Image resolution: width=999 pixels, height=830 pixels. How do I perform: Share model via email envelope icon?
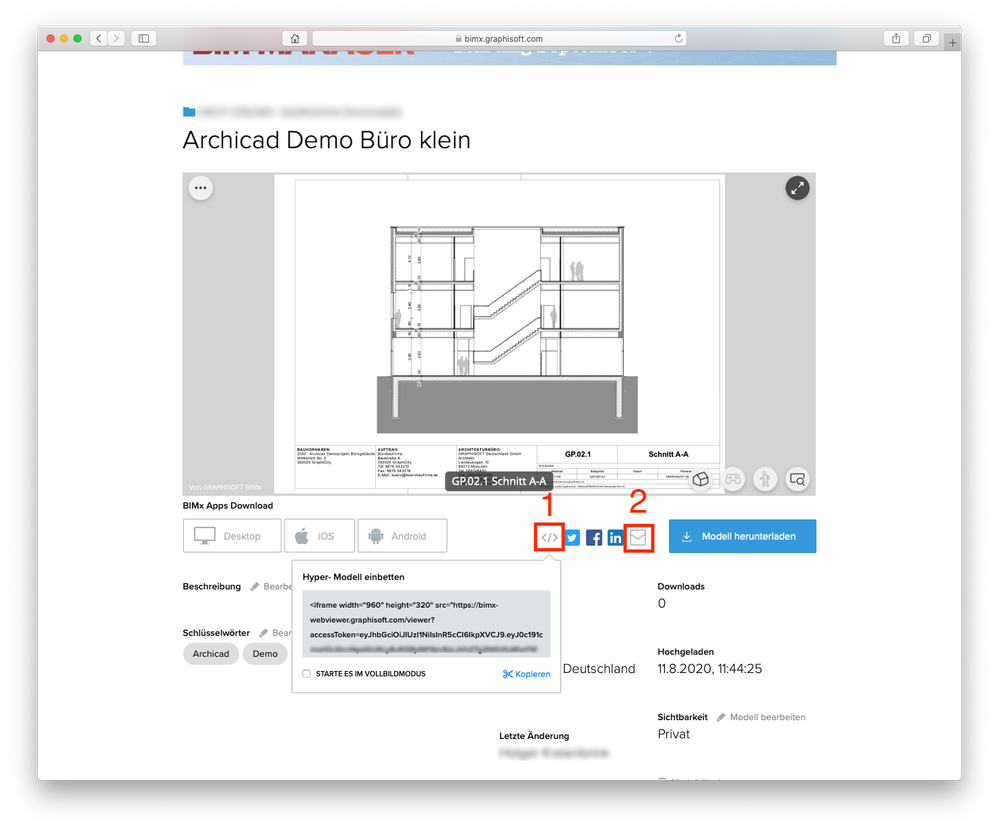tap(638, 538)
